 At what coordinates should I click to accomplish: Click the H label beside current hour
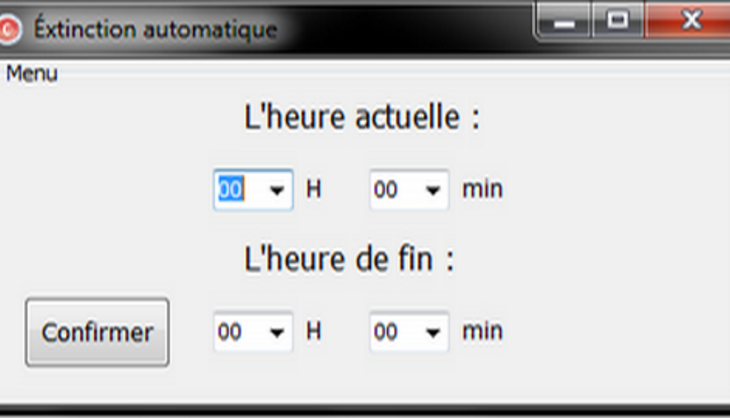314,189
